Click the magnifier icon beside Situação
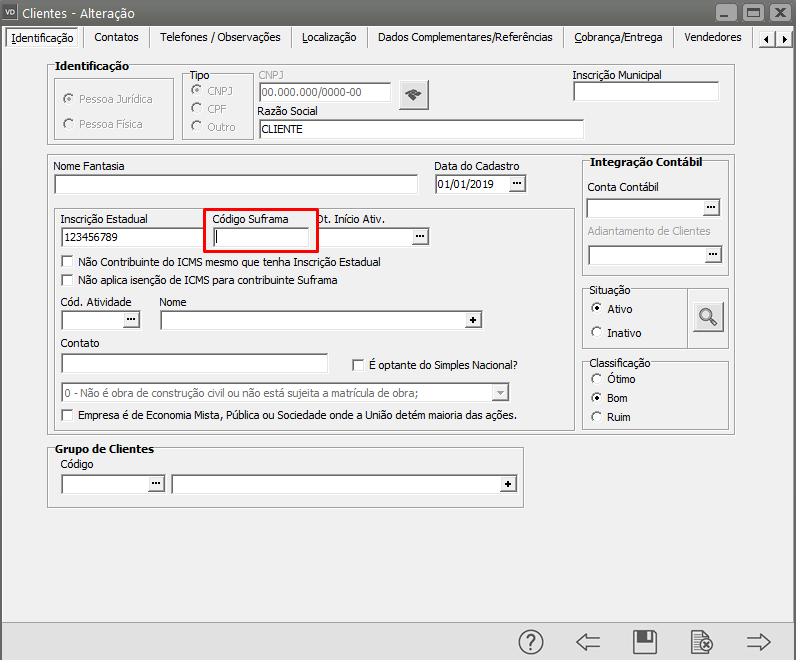 coord(708,317)
